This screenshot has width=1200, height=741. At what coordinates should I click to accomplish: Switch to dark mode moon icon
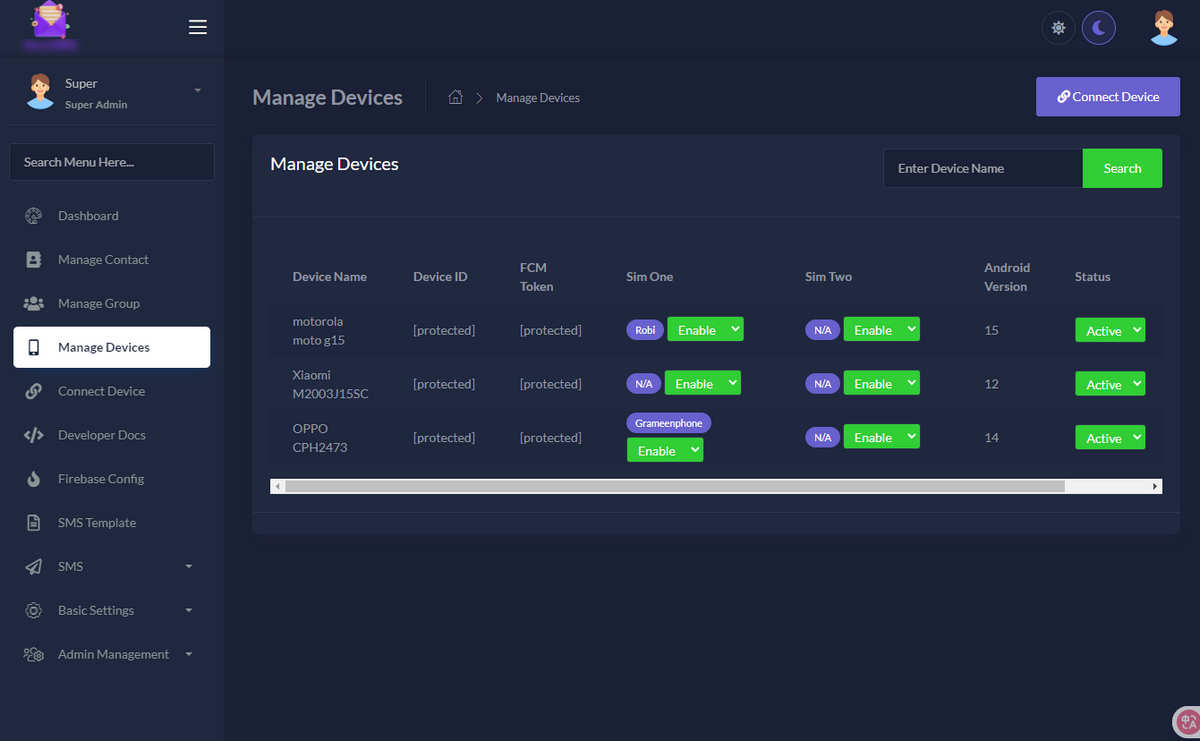click(x=1099, y=27)
